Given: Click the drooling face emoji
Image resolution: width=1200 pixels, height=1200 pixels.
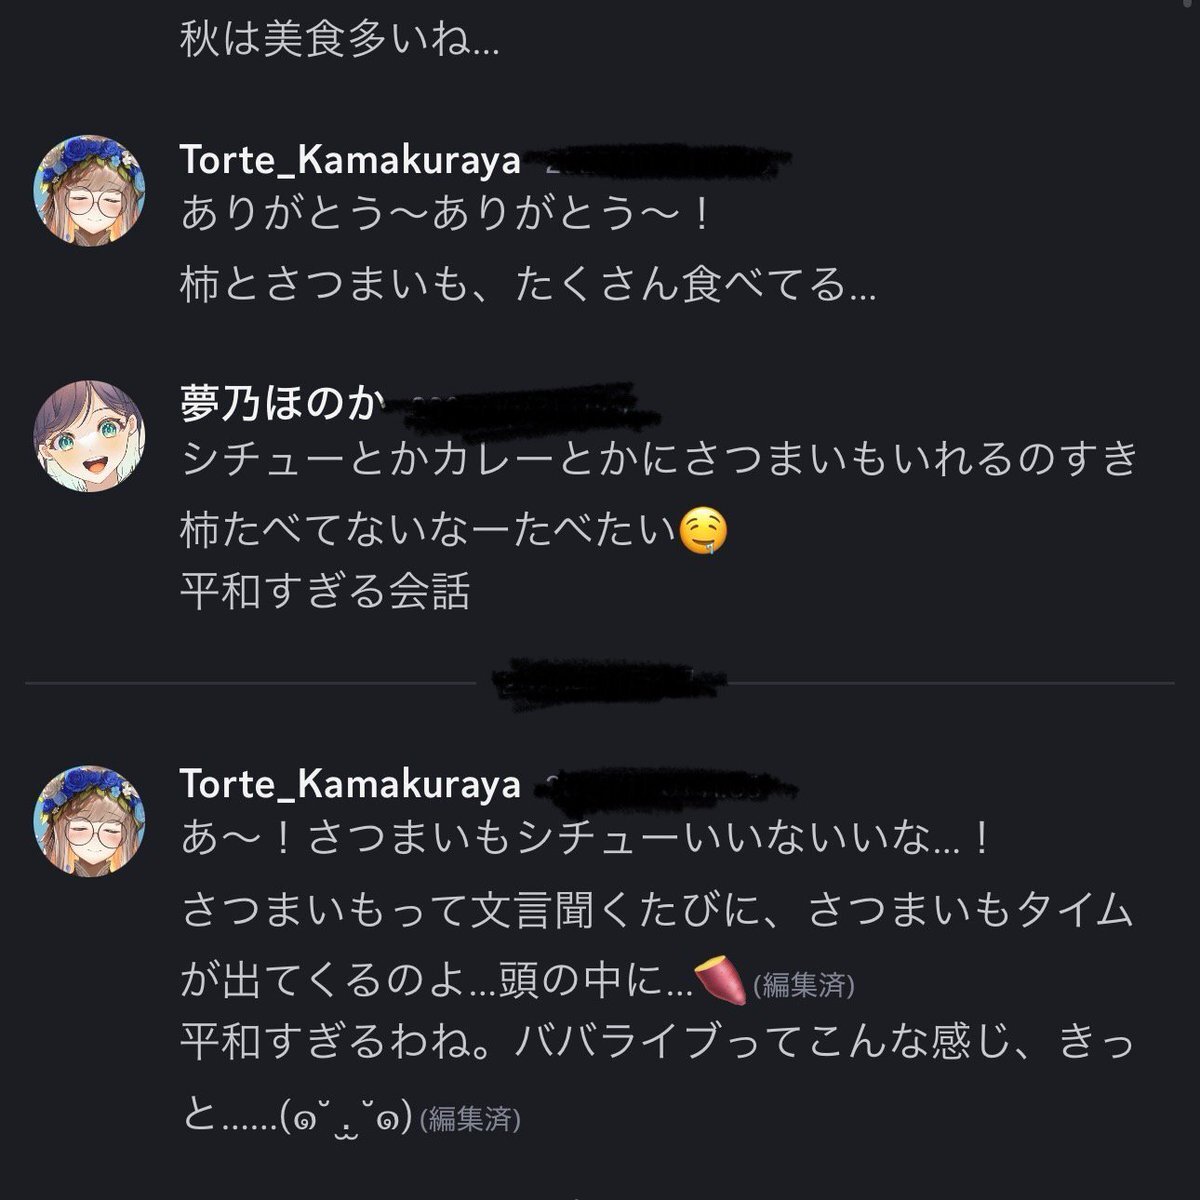Looking at the screenshot, I should coord(702,531).
